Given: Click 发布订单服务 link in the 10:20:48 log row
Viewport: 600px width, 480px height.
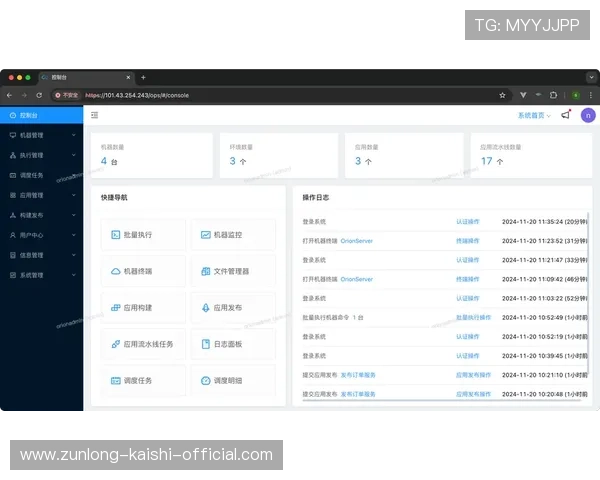Looking at the screenshot, I should coord(358,394).
